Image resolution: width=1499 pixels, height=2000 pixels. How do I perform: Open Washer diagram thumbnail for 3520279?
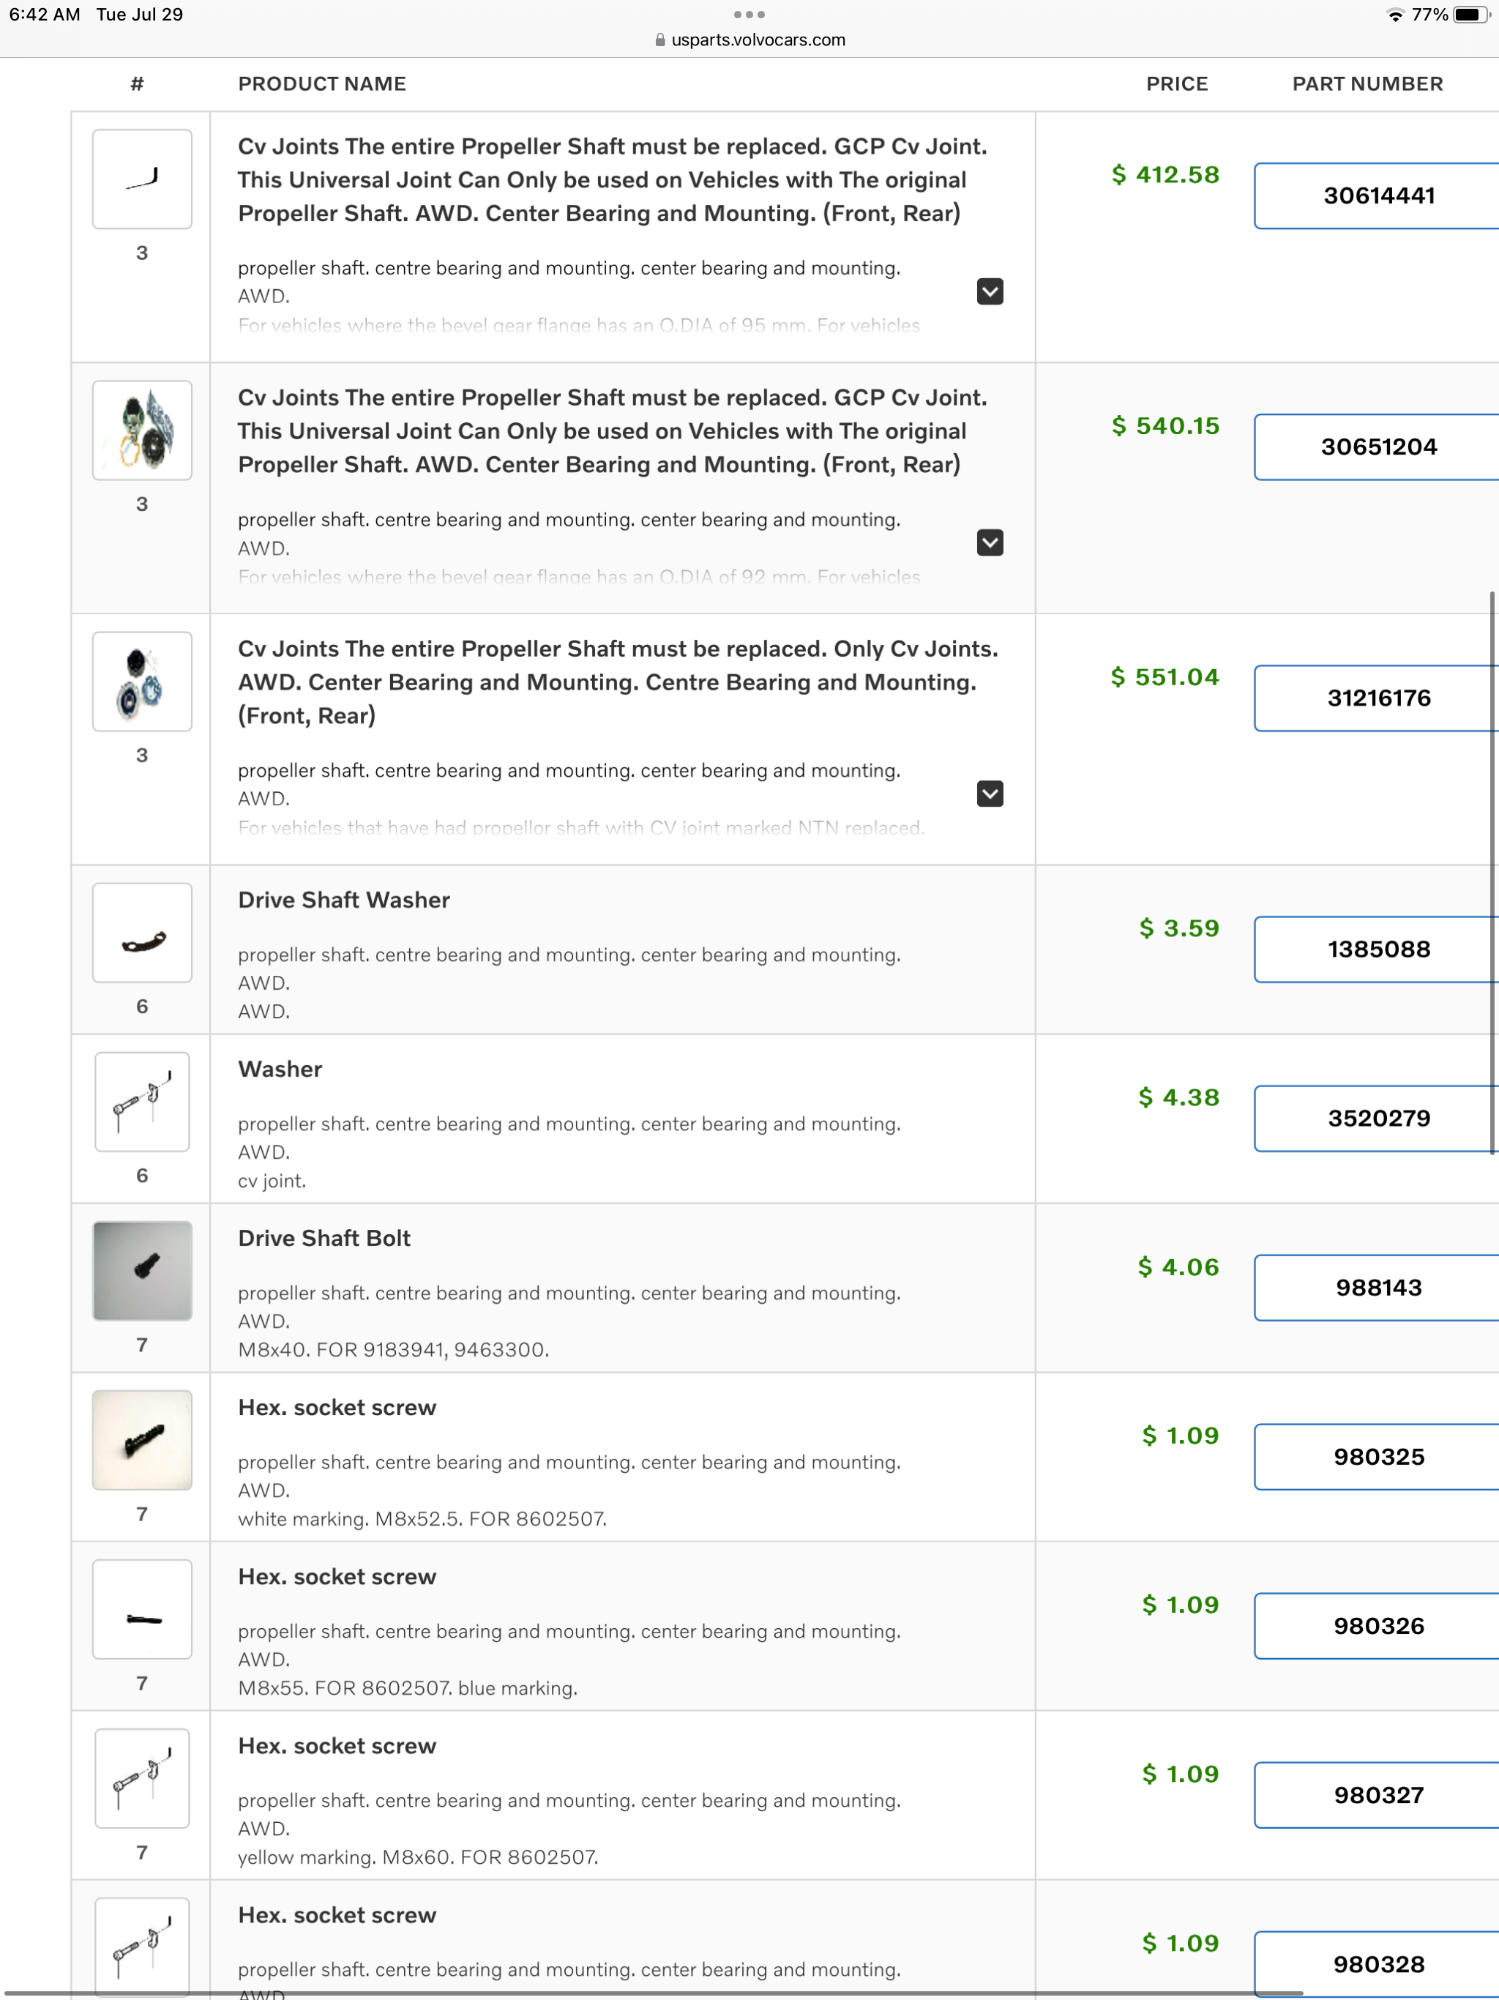pos(142,1101)
